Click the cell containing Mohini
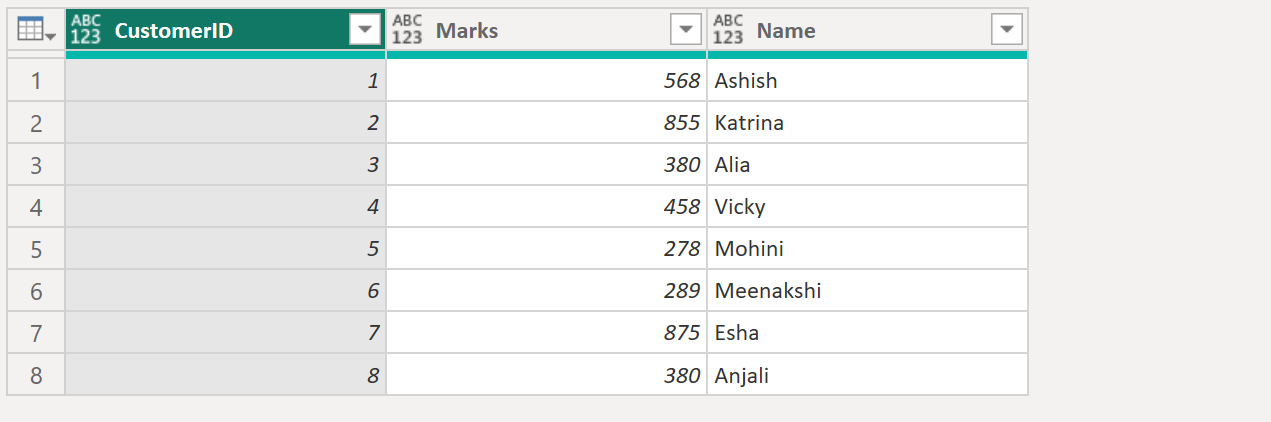1271x422 pixels. (749, 249)
